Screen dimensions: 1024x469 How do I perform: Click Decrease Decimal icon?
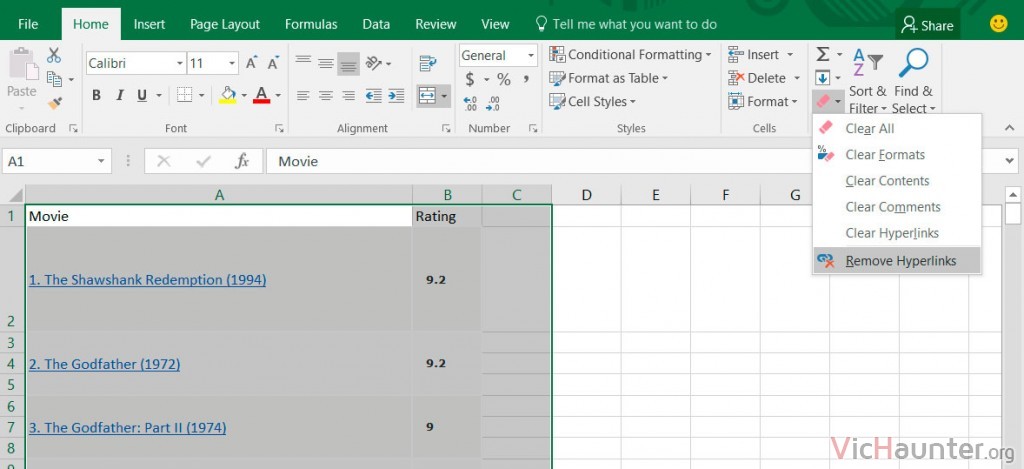coord(493,103)
